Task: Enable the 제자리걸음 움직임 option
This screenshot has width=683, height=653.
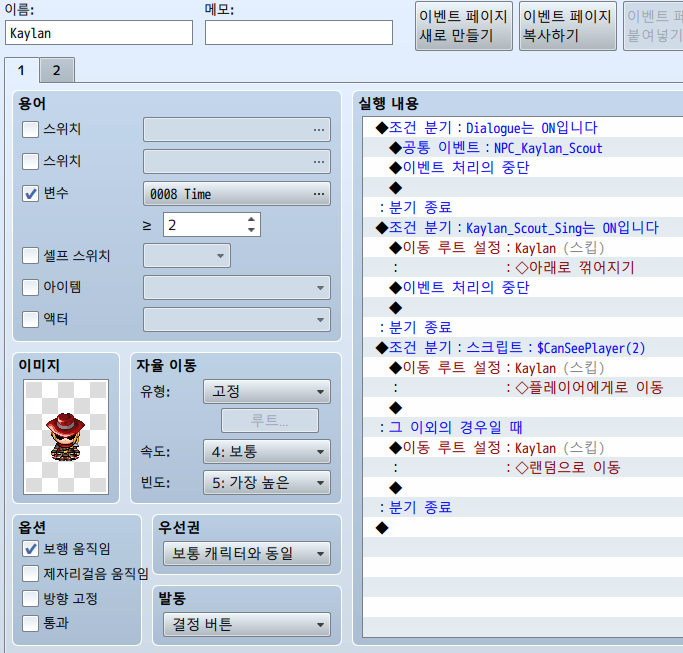Action: click(x=30, y=574)
